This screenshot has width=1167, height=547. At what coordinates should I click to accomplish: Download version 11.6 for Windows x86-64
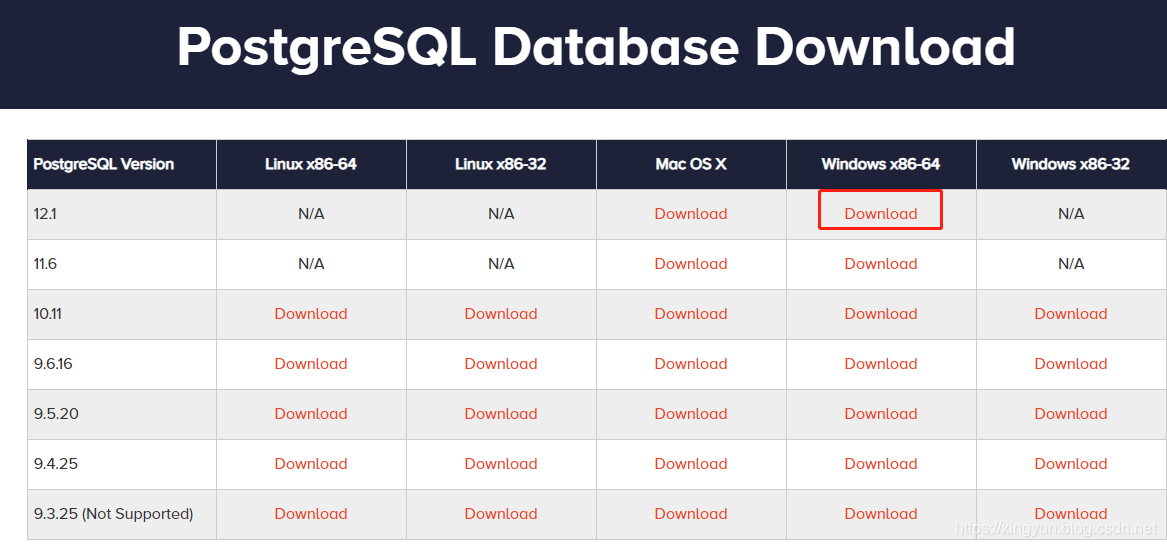[880, 263]
